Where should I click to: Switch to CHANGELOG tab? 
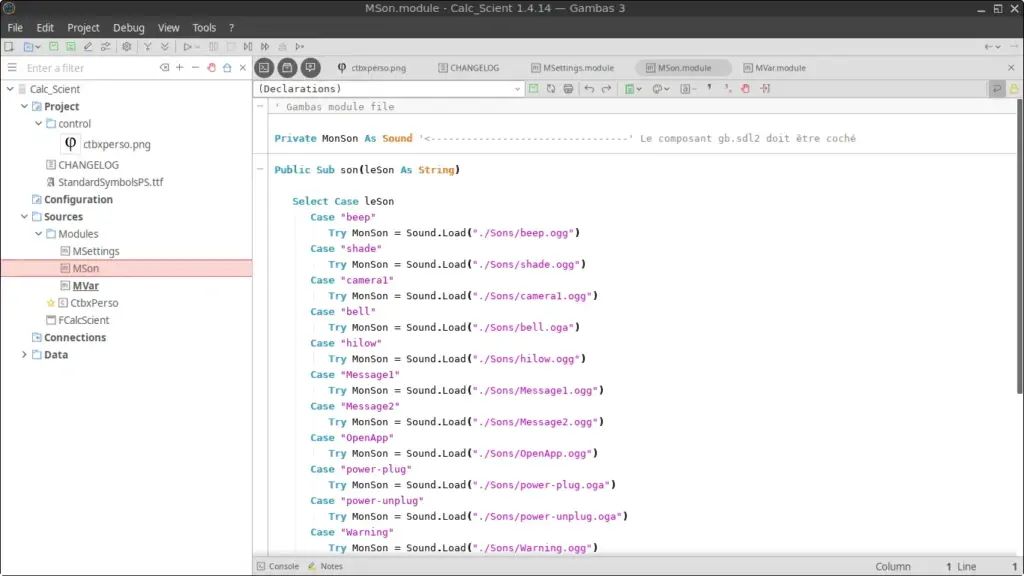469,68
